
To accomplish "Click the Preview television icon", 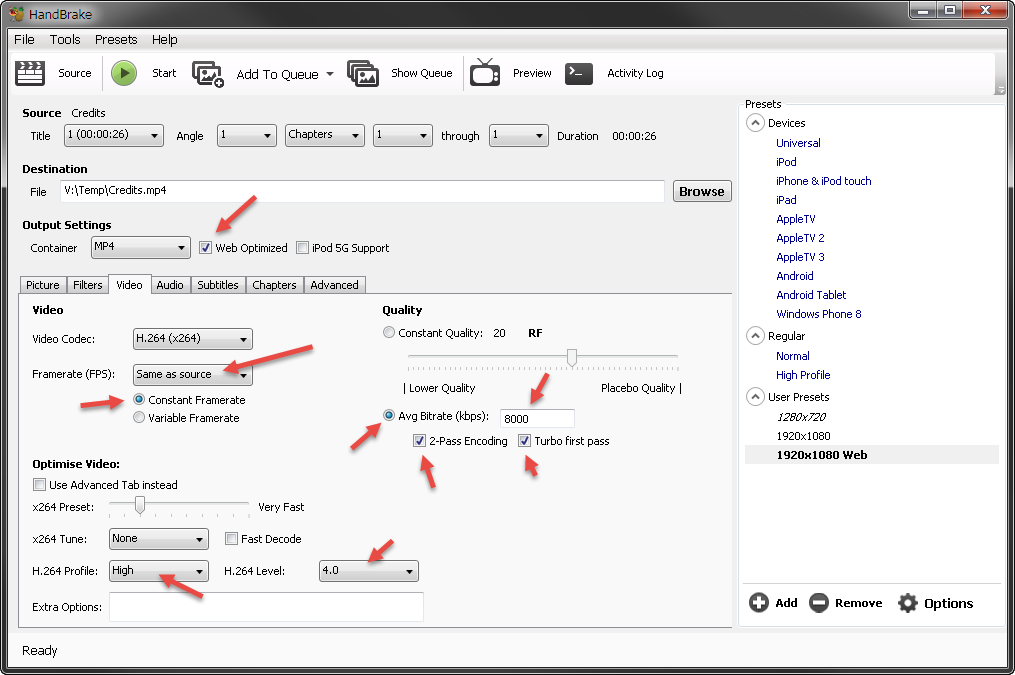I will tap(485, 72).
